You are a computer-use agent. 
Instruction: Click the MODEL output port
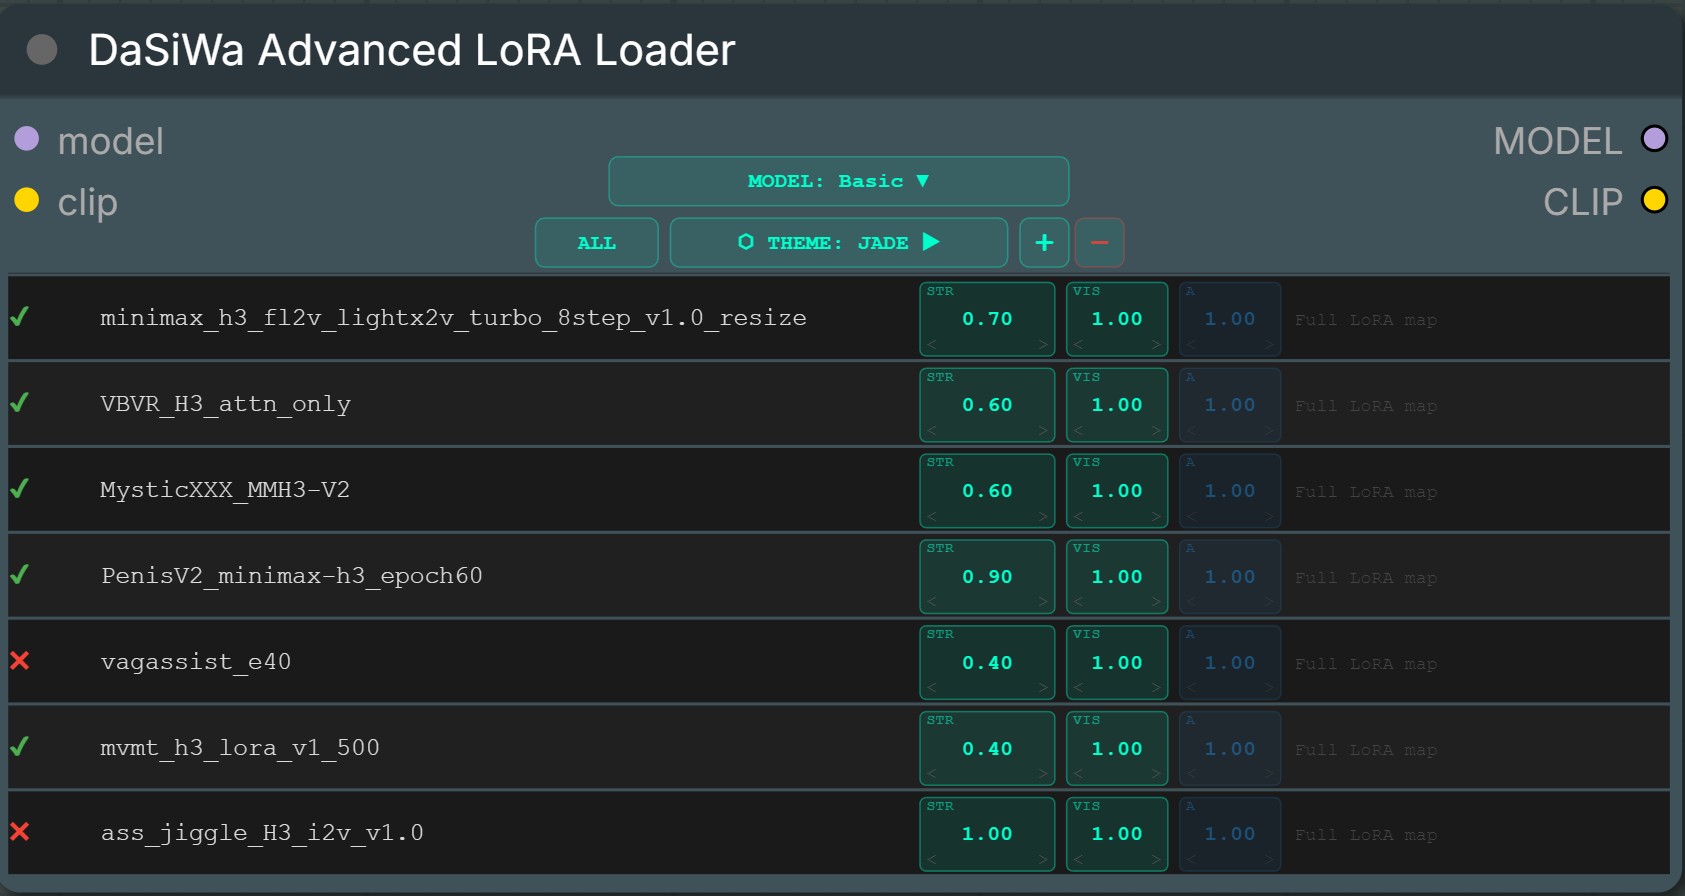1655,139
